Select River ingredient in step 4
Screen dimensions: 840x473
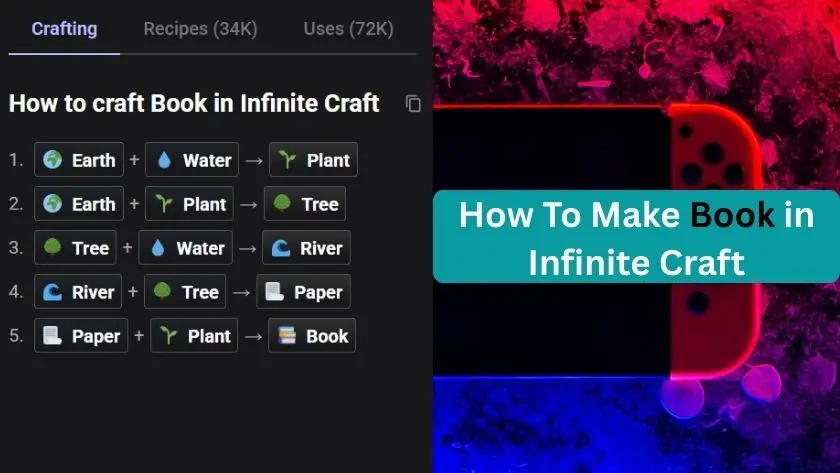pos(78,291)
